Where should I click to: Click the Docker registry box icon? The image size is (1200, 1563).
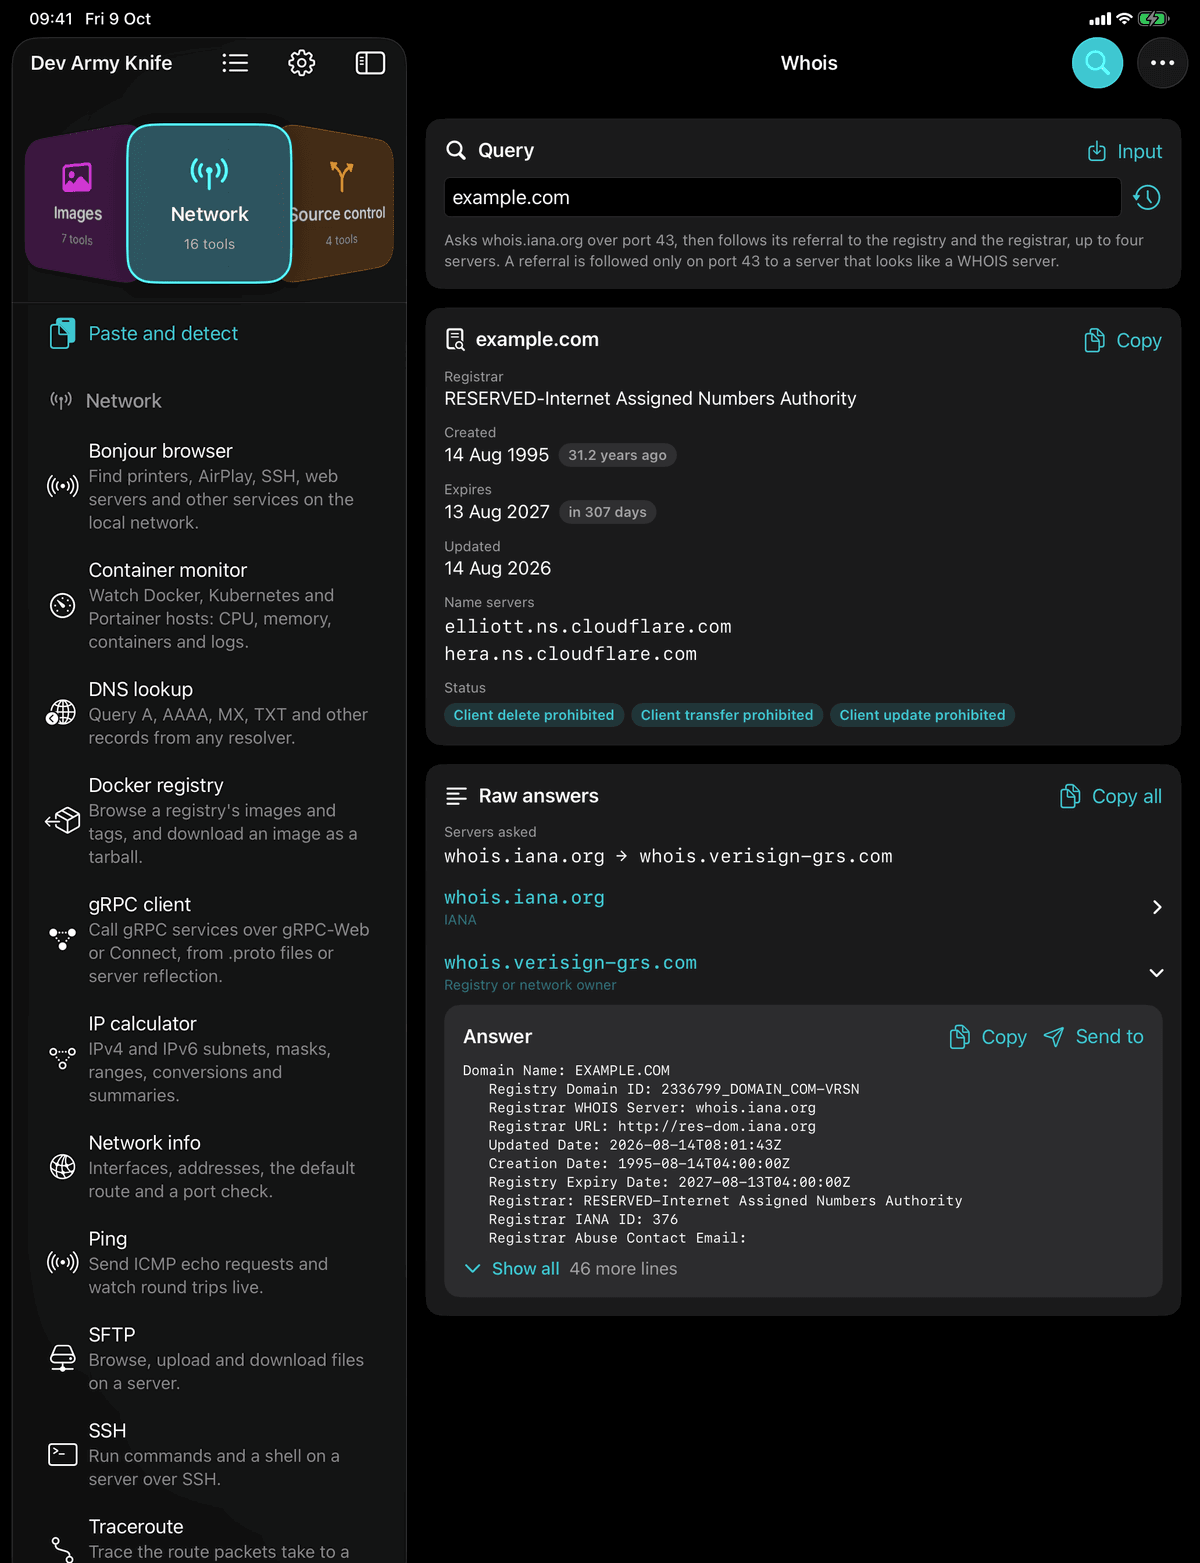coord(62,820)
